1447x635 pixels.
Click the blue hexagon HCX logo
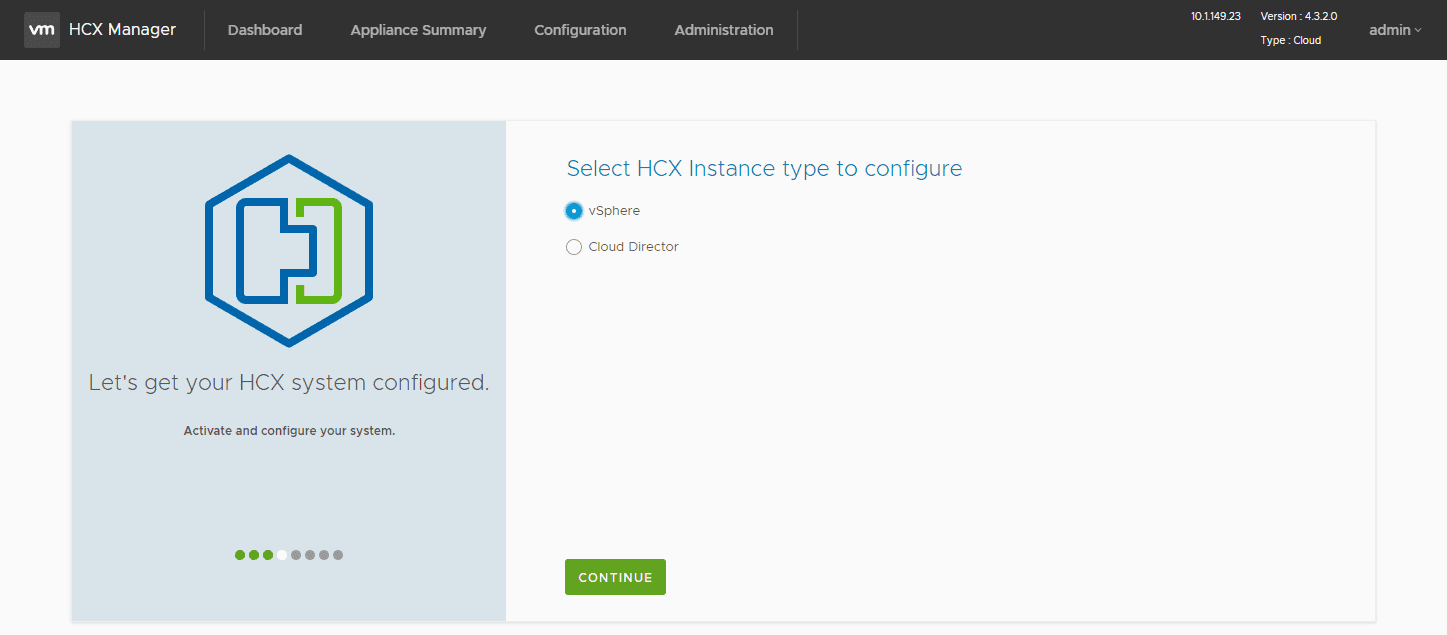click(x=289, y=251)
